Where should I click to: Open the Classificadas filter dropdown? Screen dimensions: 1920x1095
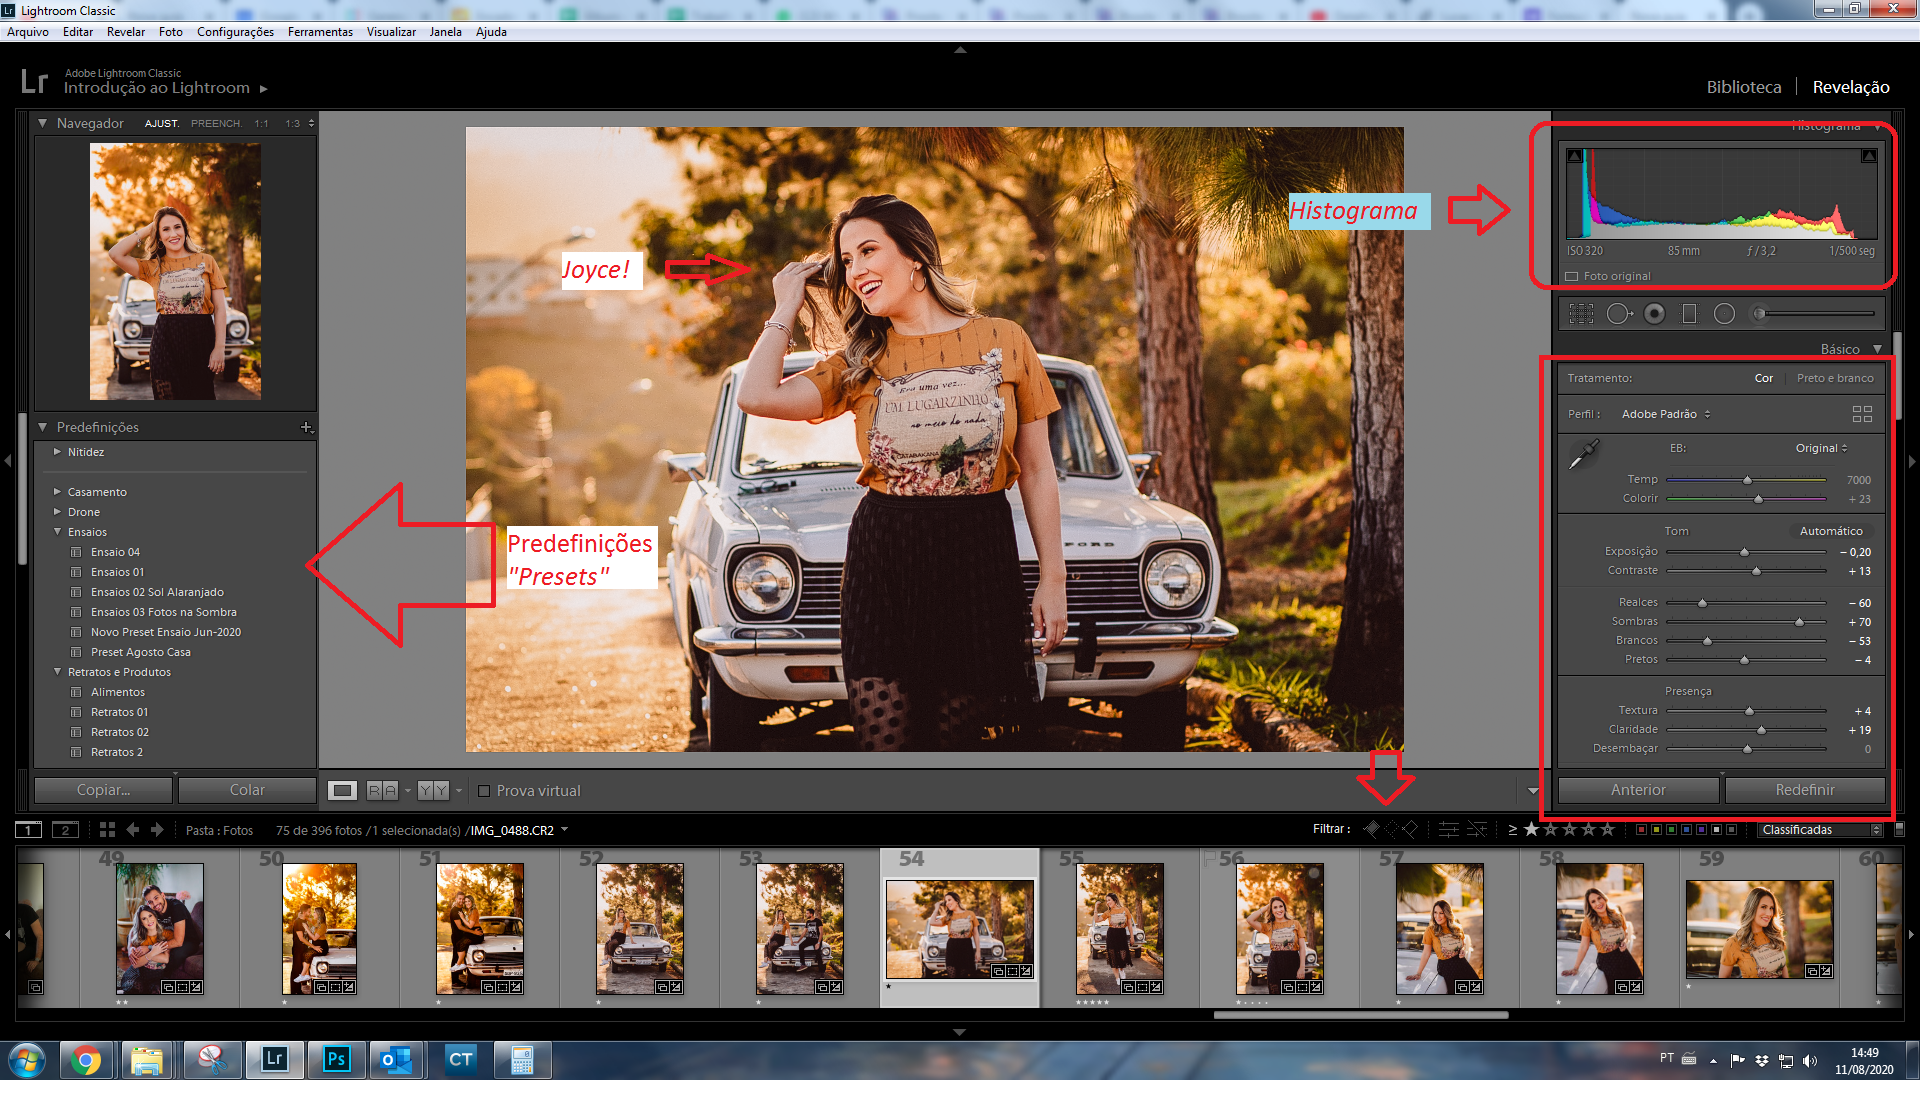1820,830
